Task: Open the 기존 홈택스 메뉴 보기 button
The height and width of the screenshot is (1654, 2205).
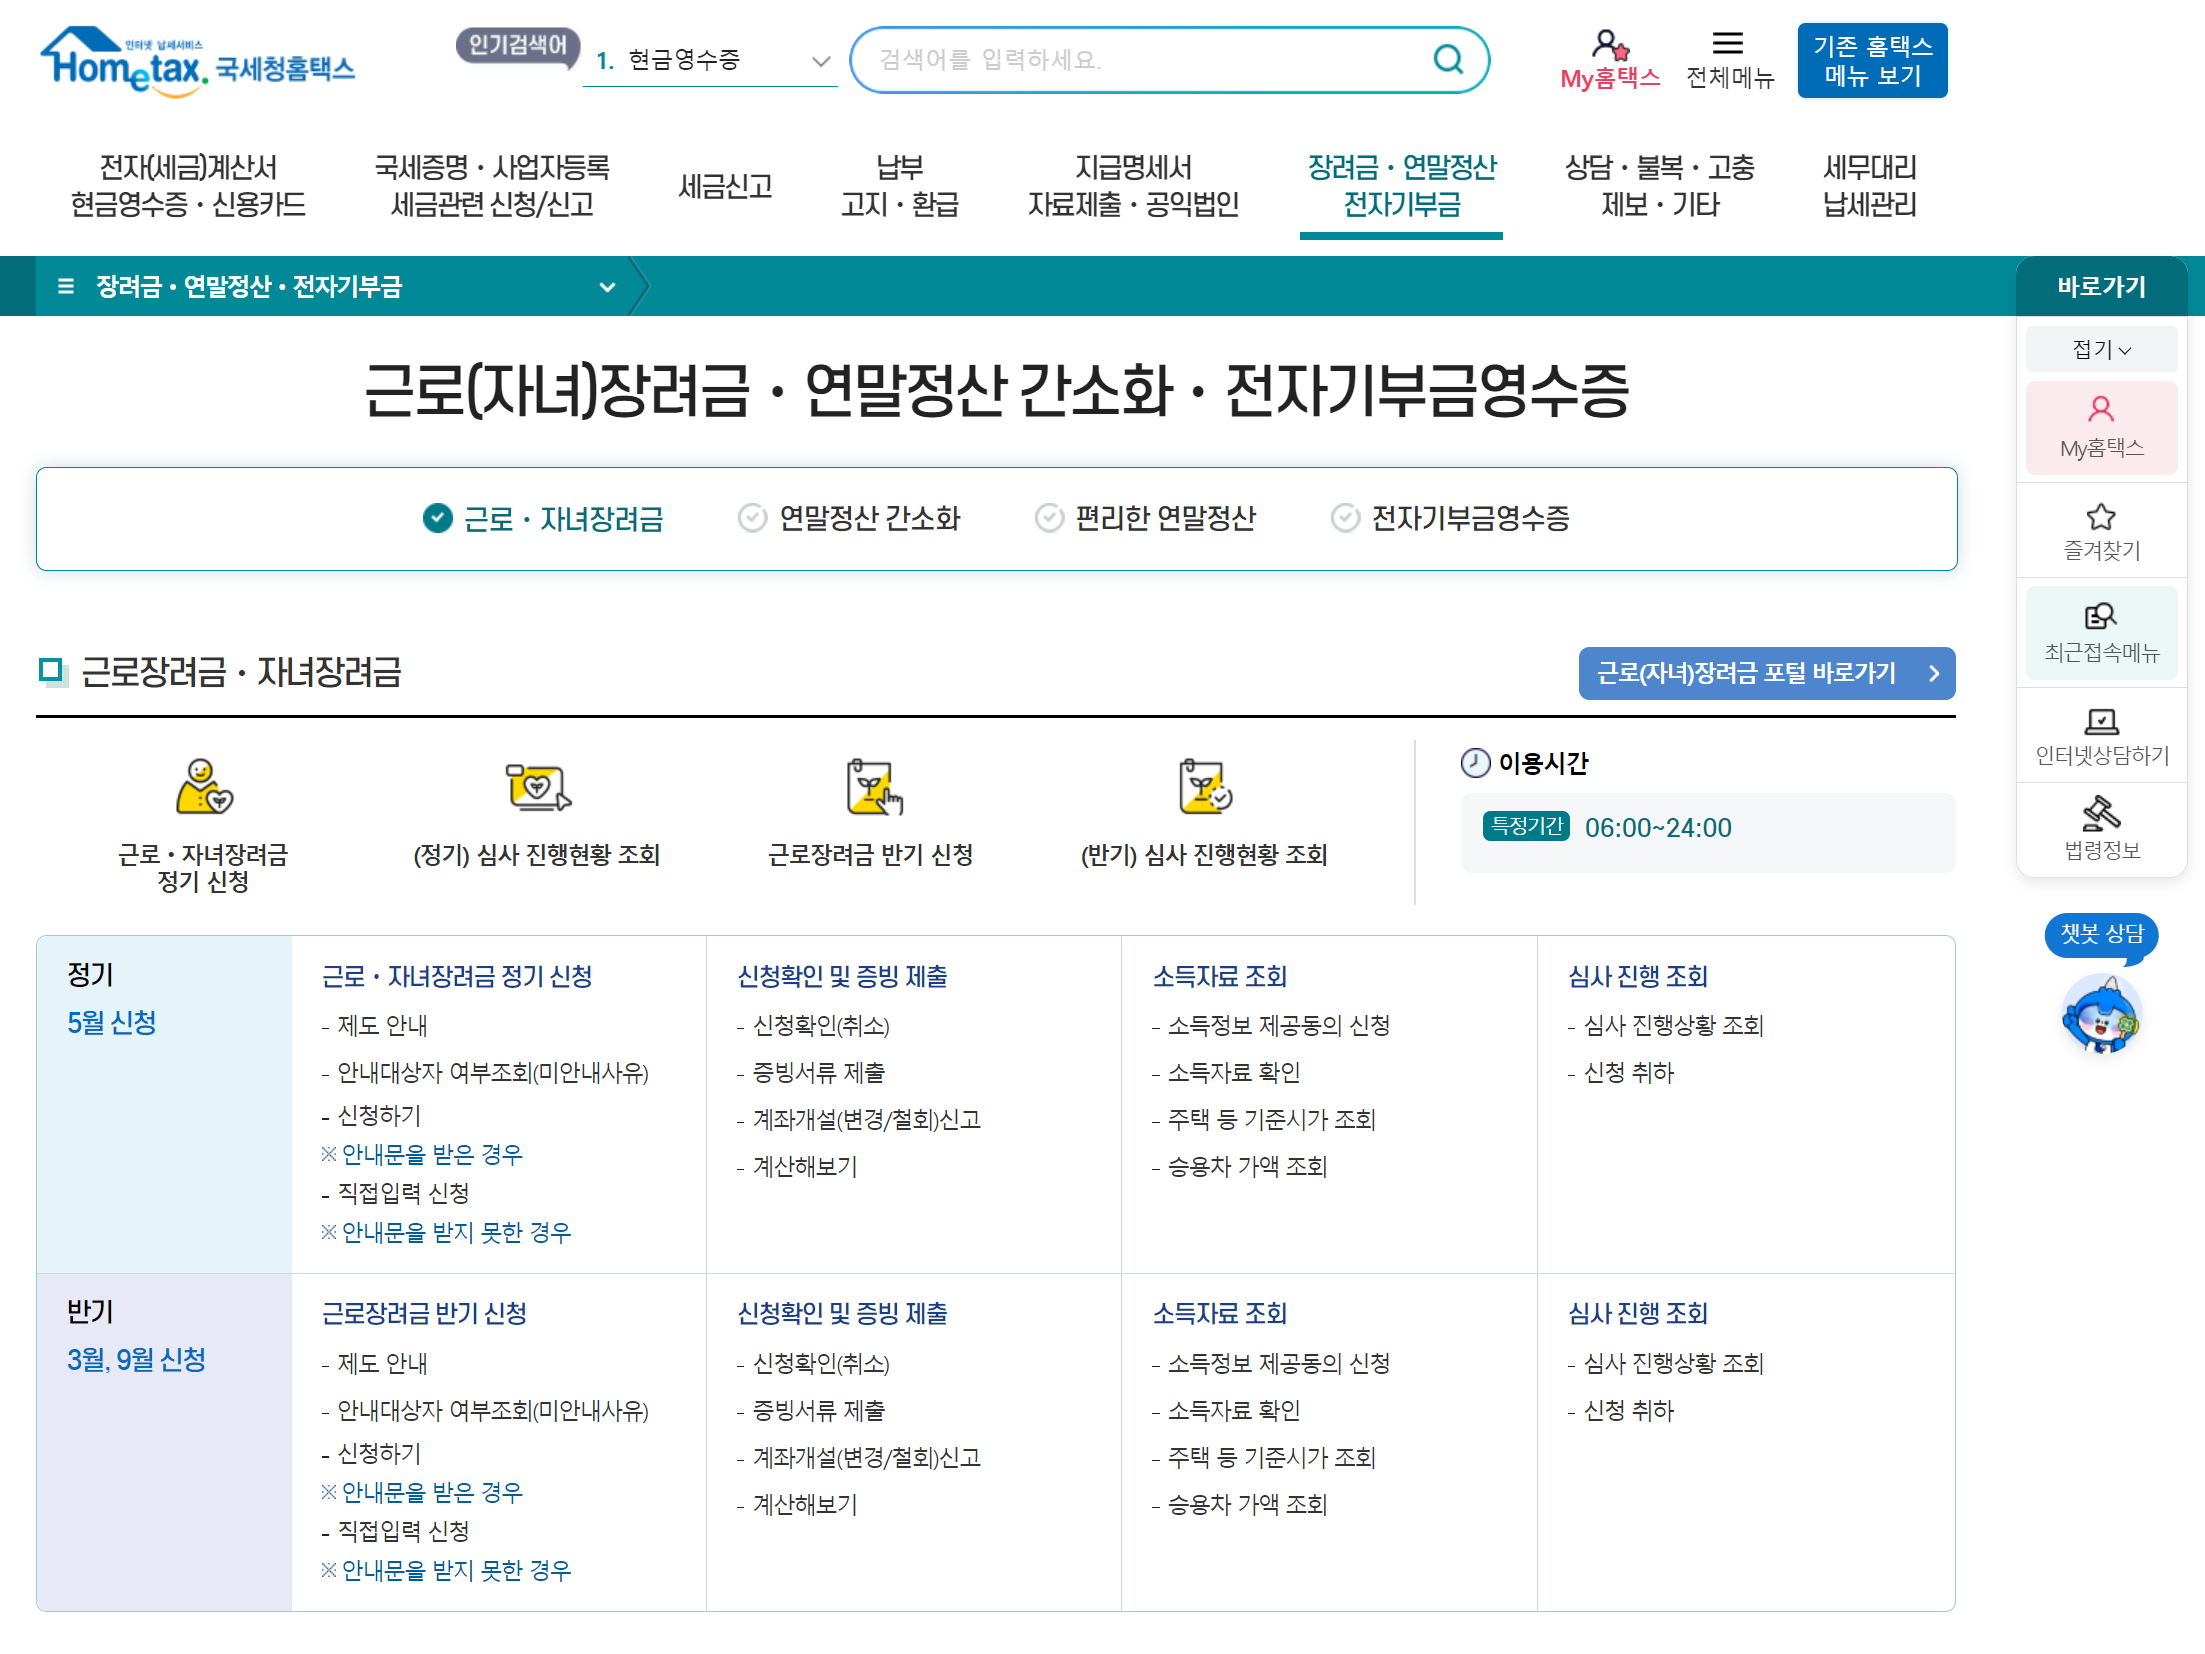Action: click(1872, 60)
